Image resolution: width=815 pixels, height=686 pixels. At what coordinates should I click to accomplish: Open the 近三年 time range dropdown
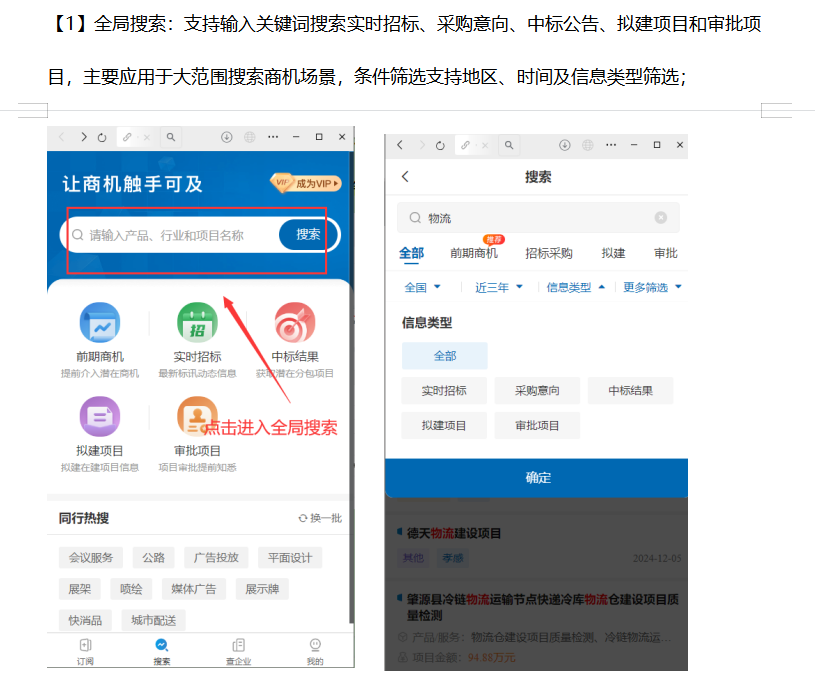(x=498, y=287)
